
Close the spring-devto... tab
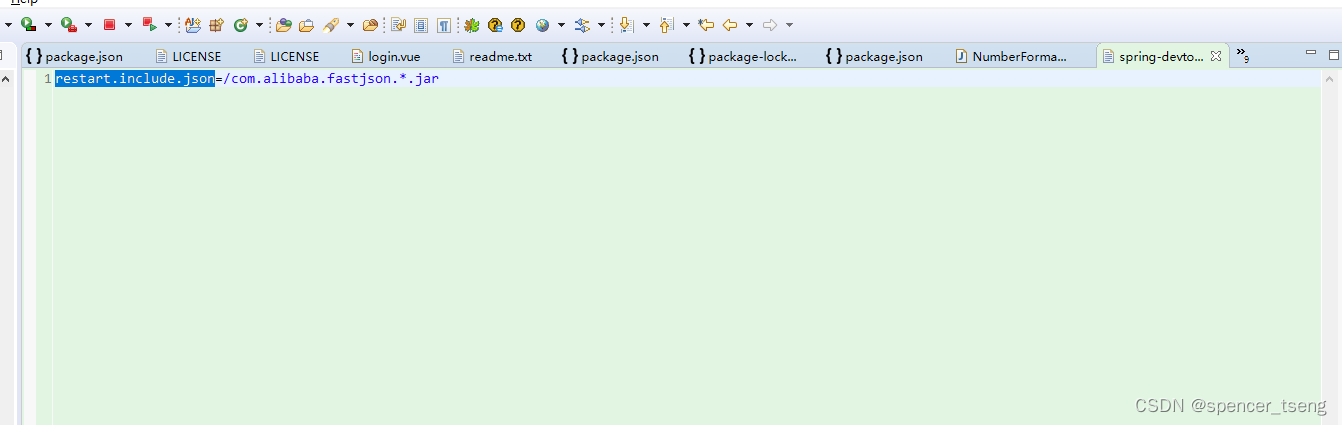coord(1216,56)
